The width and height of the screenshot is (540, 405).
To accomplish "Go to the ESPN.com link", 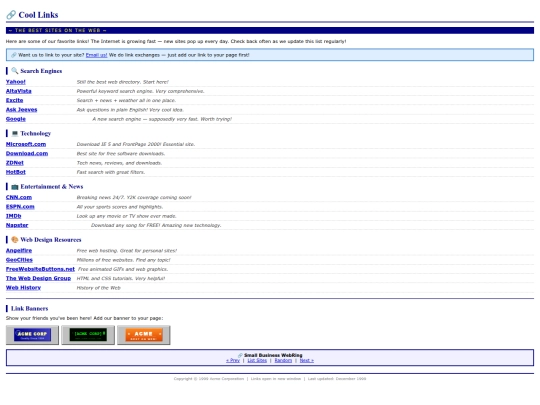I will pos(20,207).
